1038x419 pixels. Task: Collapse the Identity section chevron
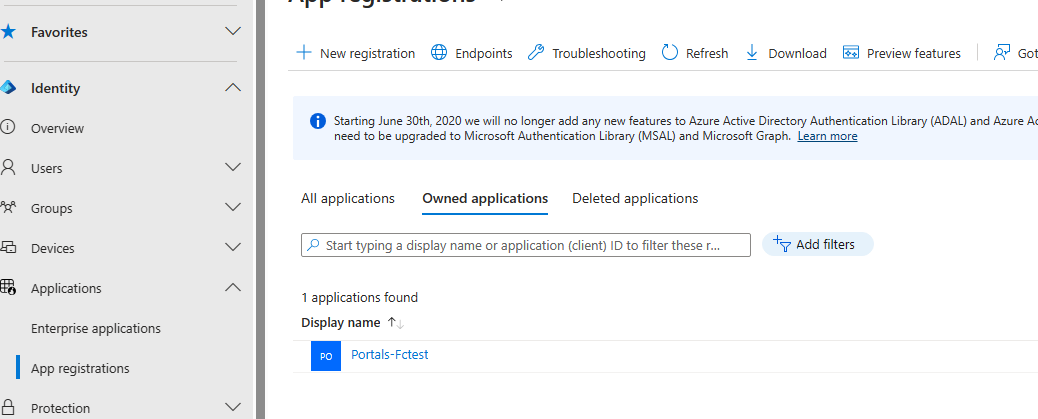point(233,87)
